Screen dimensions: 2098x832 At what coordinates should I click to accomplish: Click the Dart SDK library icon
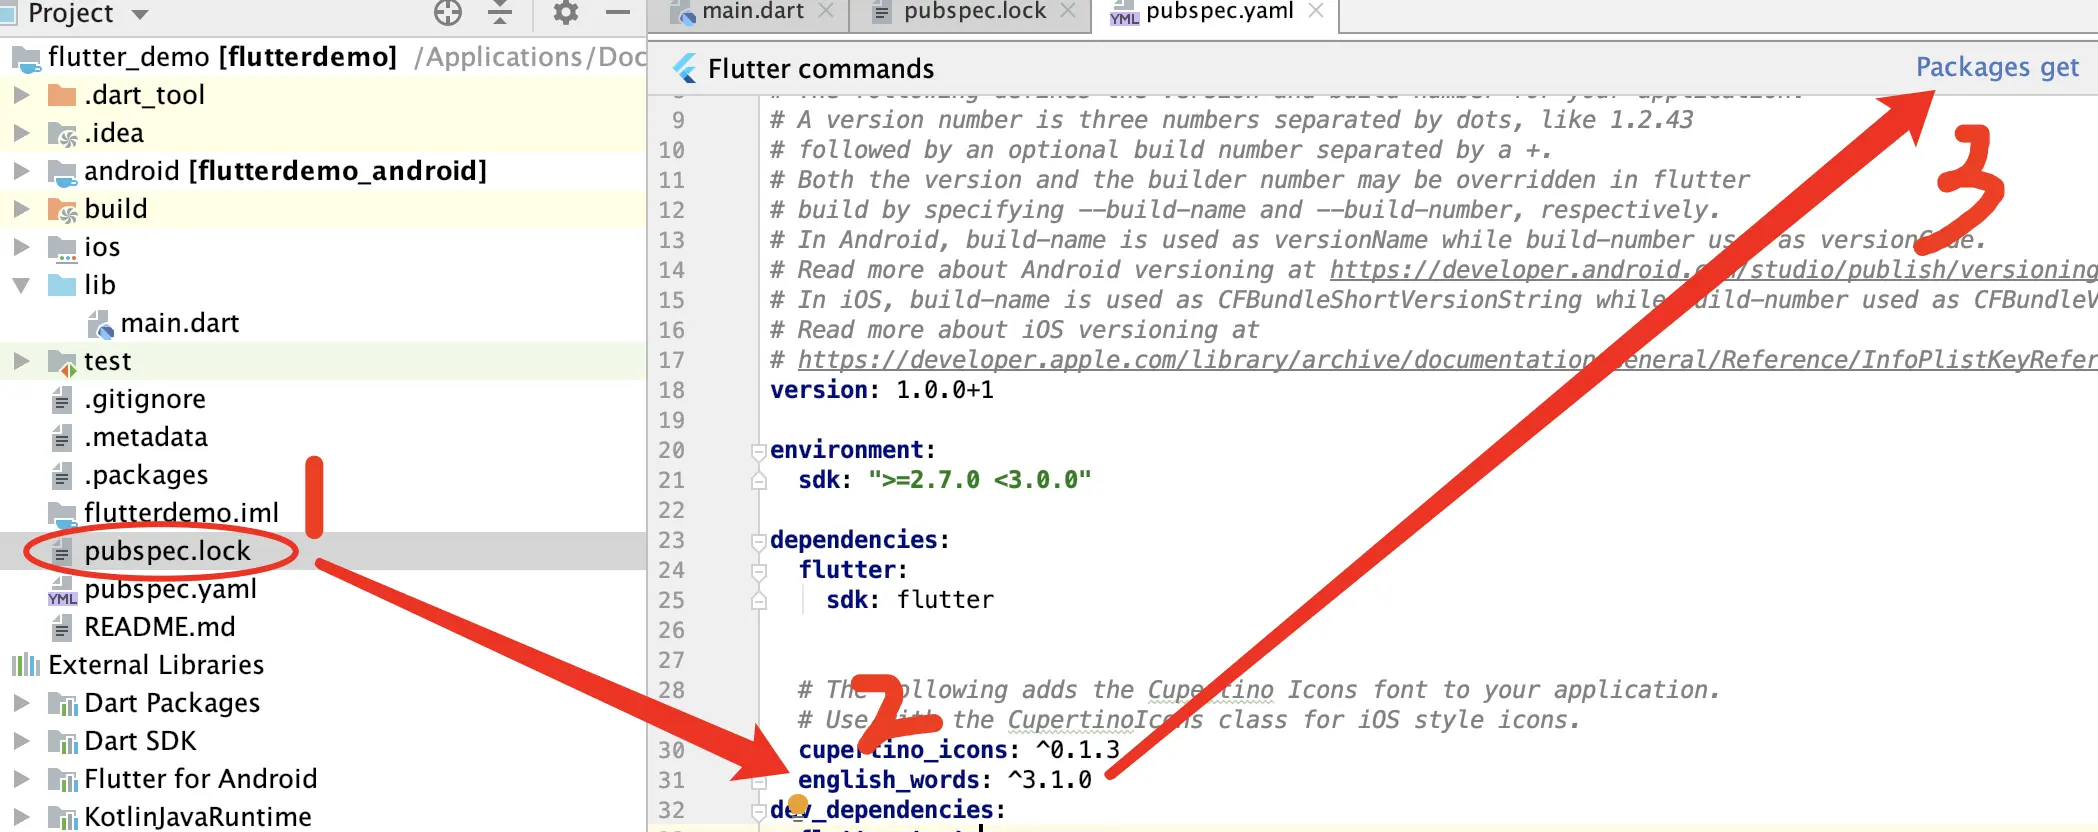pos(62,742)
